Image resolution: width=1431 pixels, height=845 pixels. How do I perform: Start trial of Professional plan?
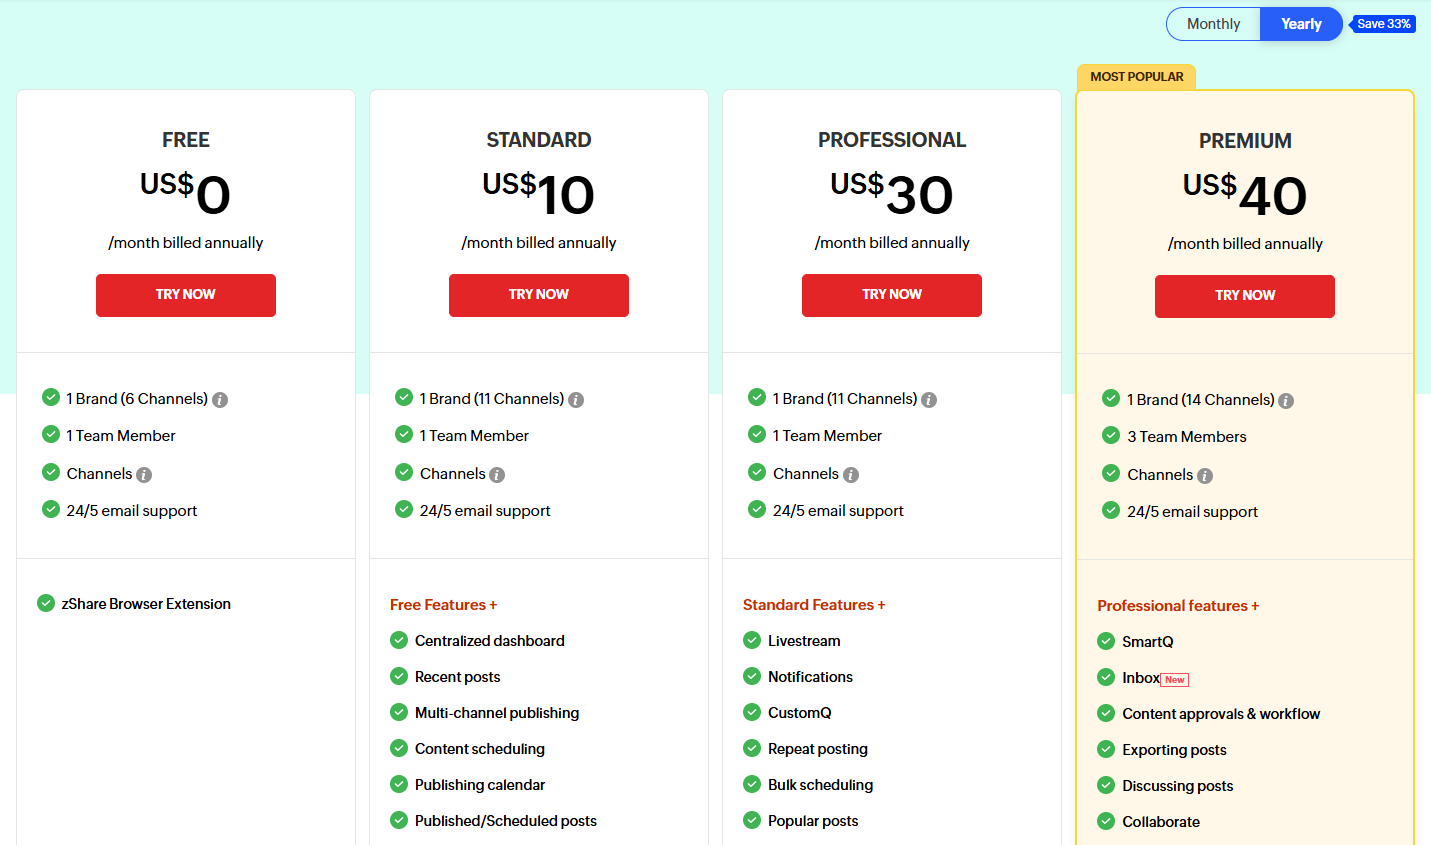[891, 295]
